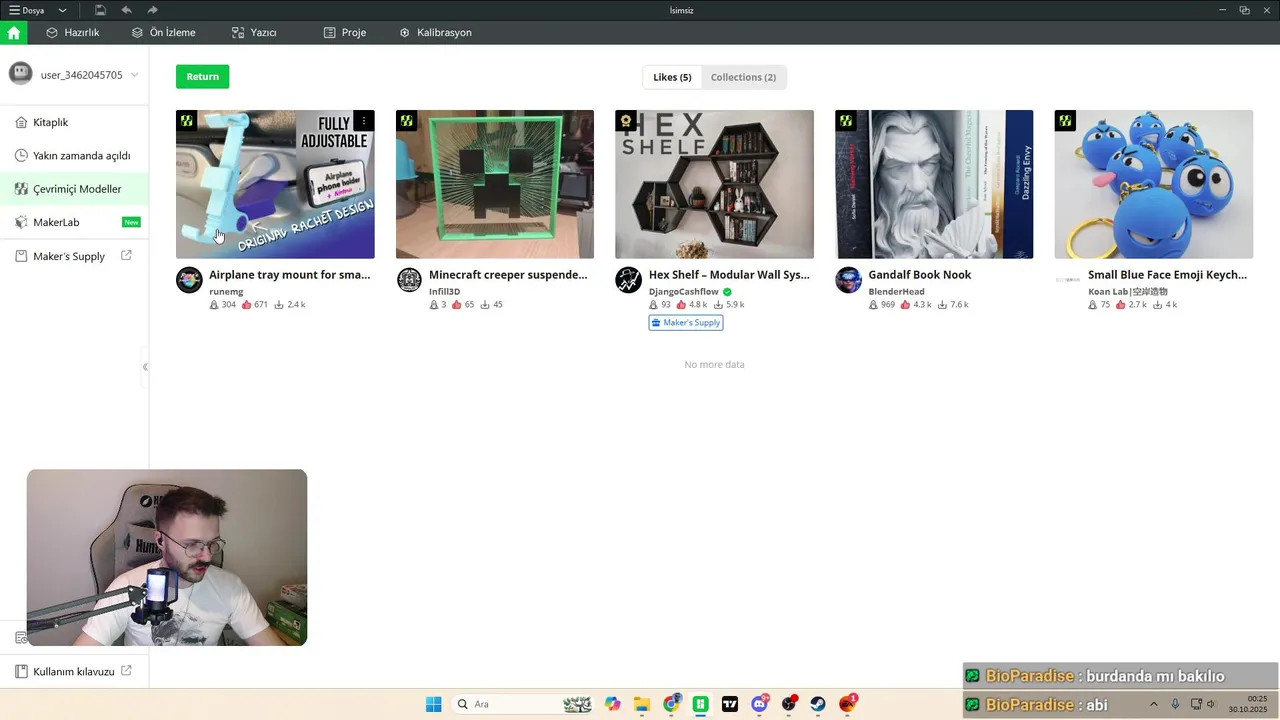Screen dimensions: 1280x720
Task: Click the download icon on Hex Shelf
Action: coord(719,305)
